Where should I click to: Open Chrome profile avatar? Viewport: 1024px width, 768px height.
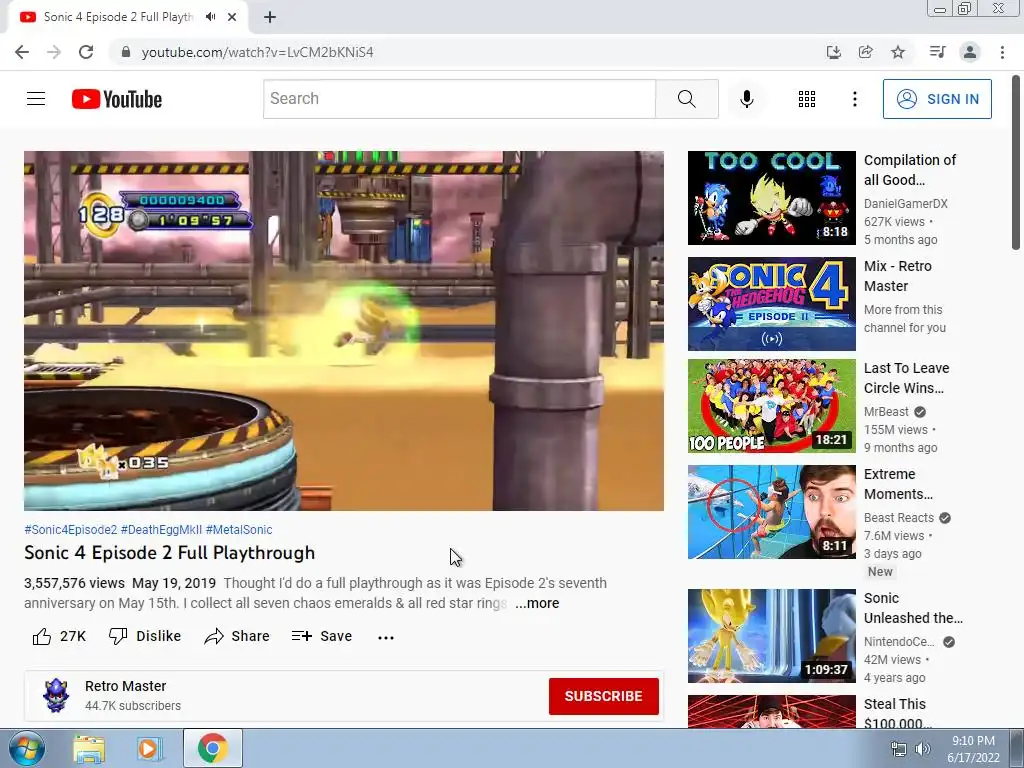tap(970, 52)
